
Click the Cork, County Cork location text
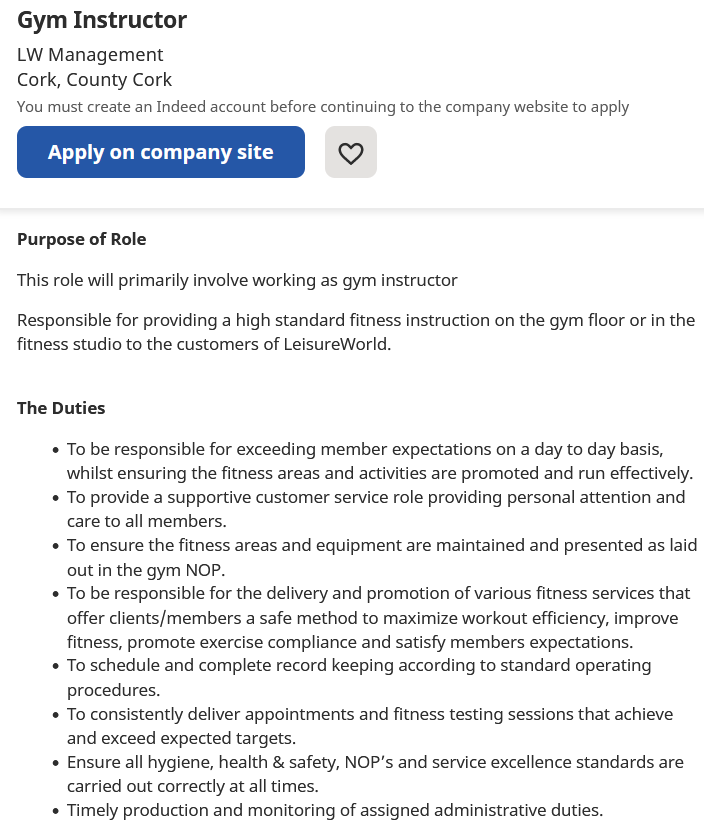[x=94, y=80]
